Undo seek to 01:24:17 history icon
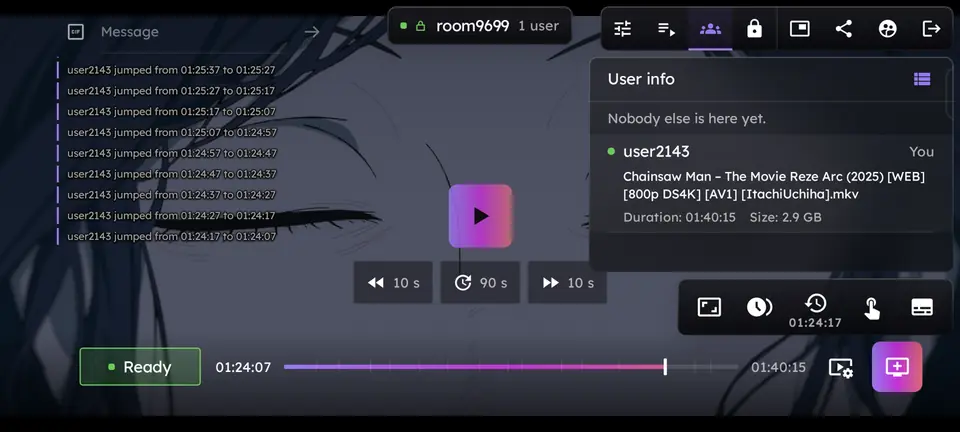The width and height of the screenshot is (960, 432). click(815, 311)
